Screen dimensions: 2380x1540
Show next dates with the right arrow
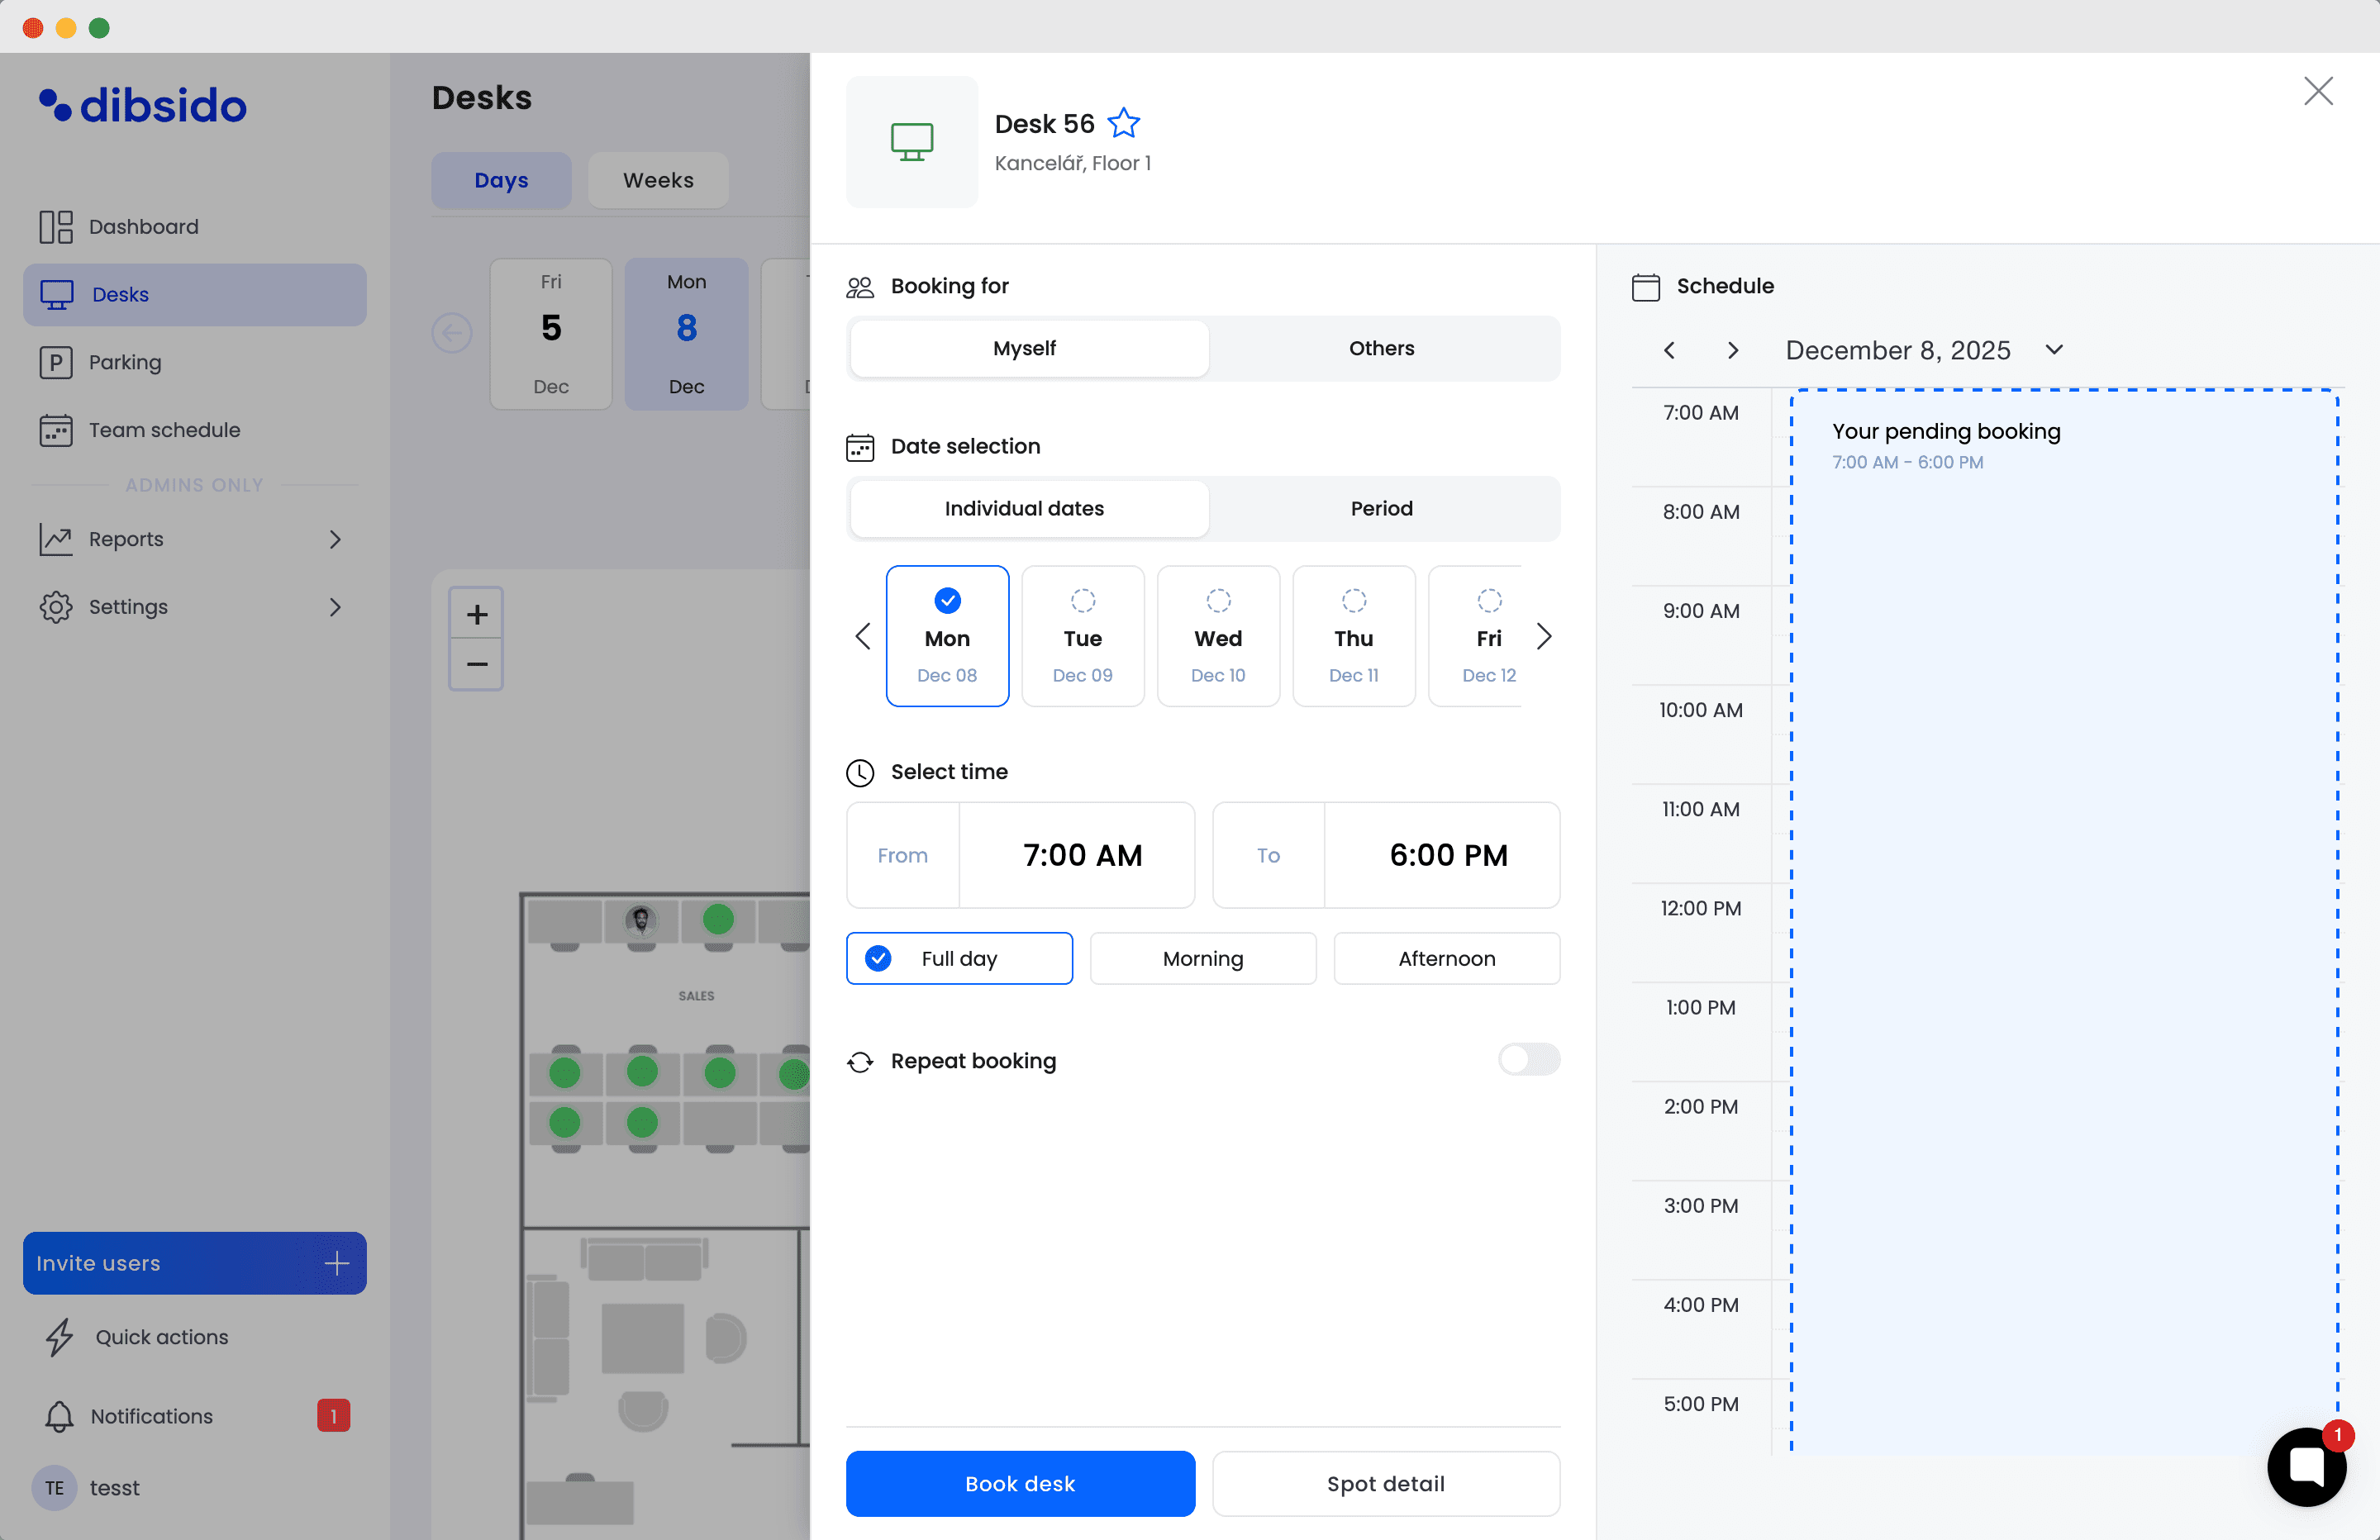[1544, 636]
